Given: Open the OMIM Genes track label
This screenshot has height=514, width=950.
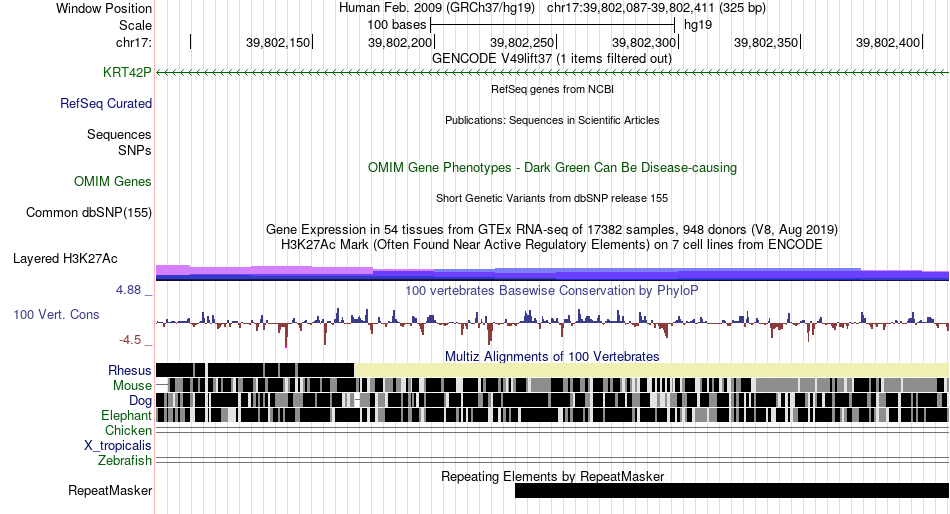Looking at the screenshot, I should (112, 181).
